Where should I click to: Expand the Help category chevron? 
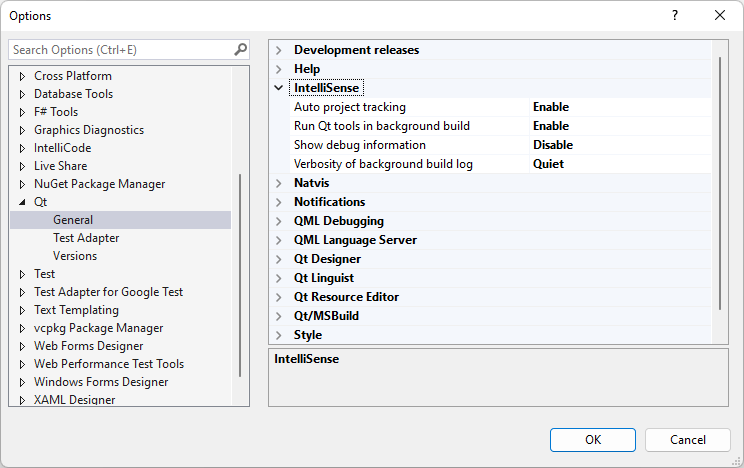279,69
